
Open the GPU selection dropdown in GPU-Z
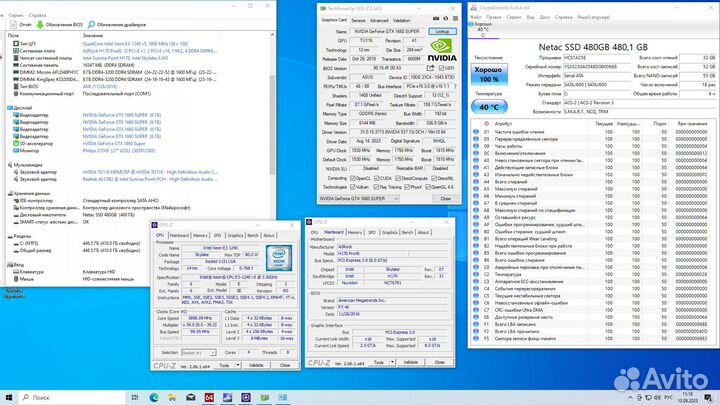click(x=359, y=198)
